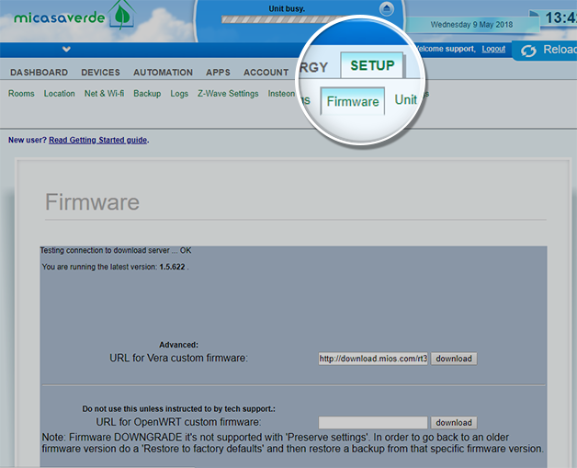Click the Vera custom firmware URL field
Image resolution: width=577 pixels, height=468 pixels.
click(x=373, y=359)
